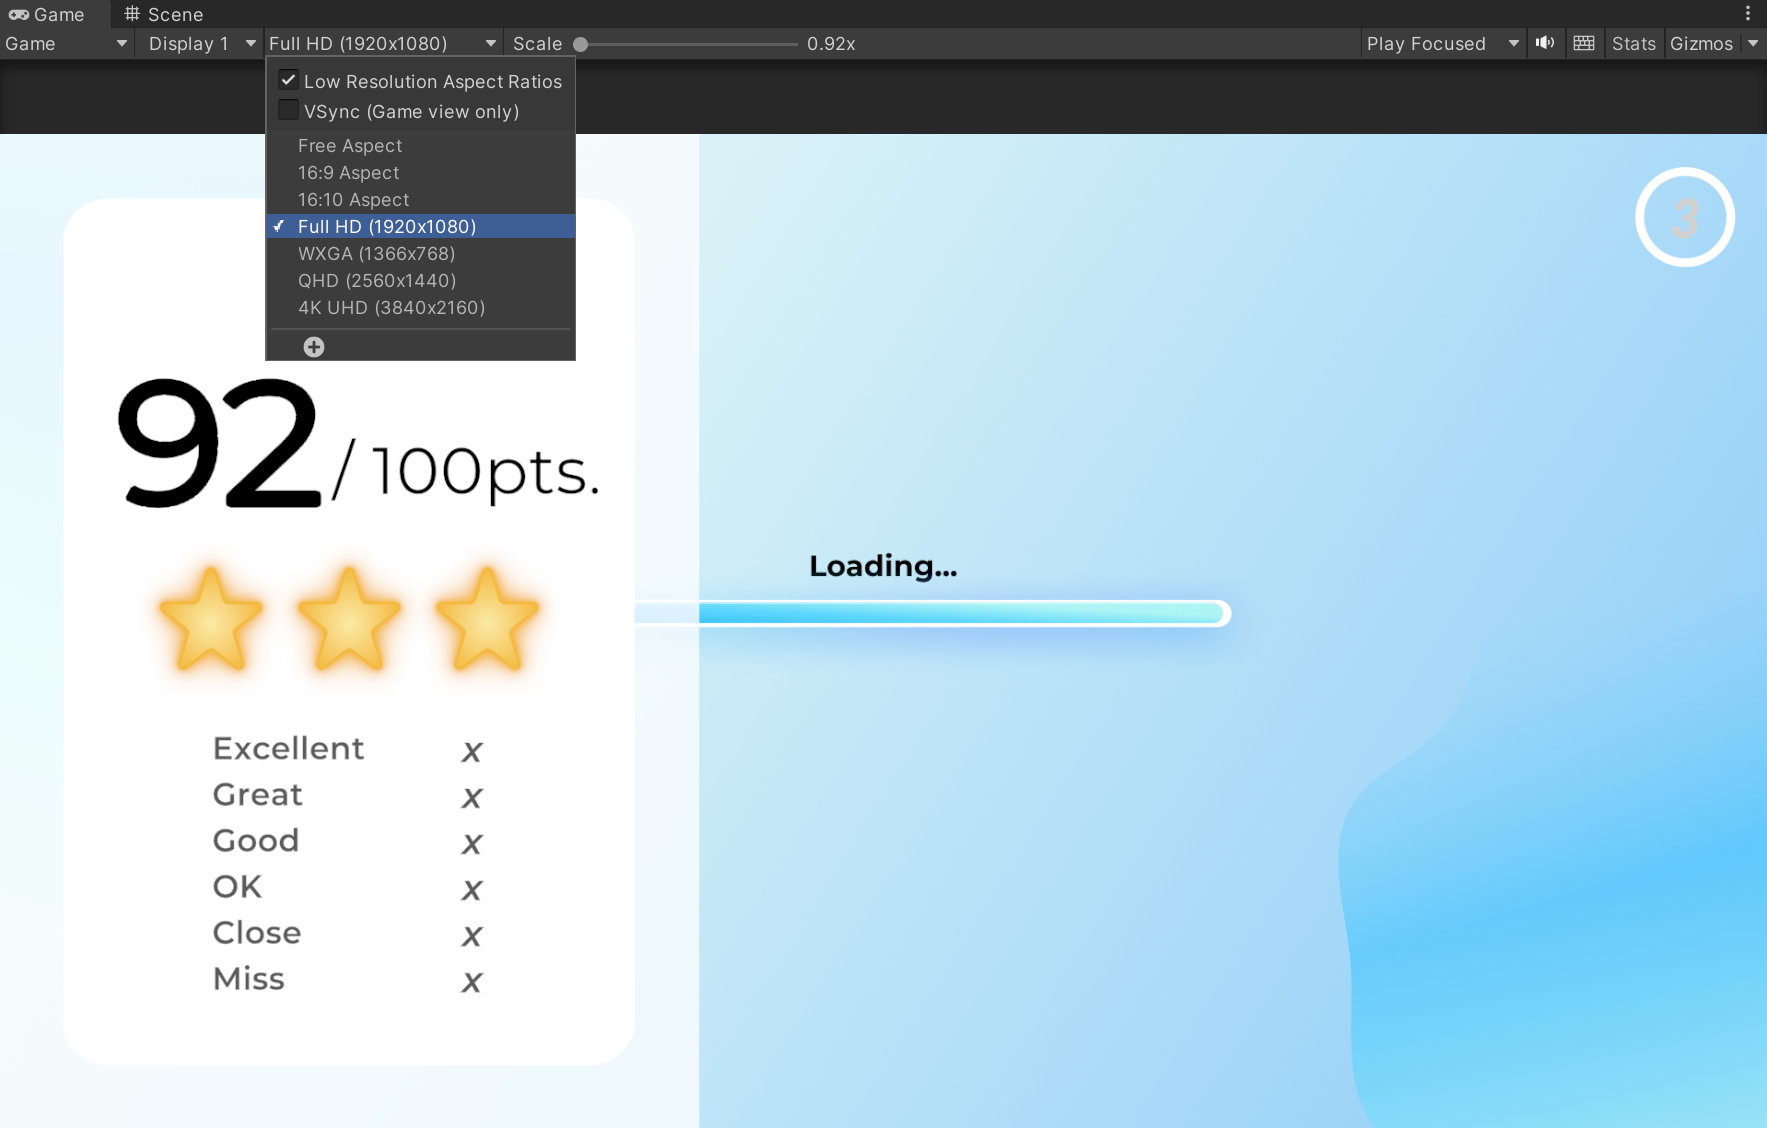This screenshot has width=1767, height=1128.
Task: Switch to the Scene tab
Action: (x=164, y=14)
